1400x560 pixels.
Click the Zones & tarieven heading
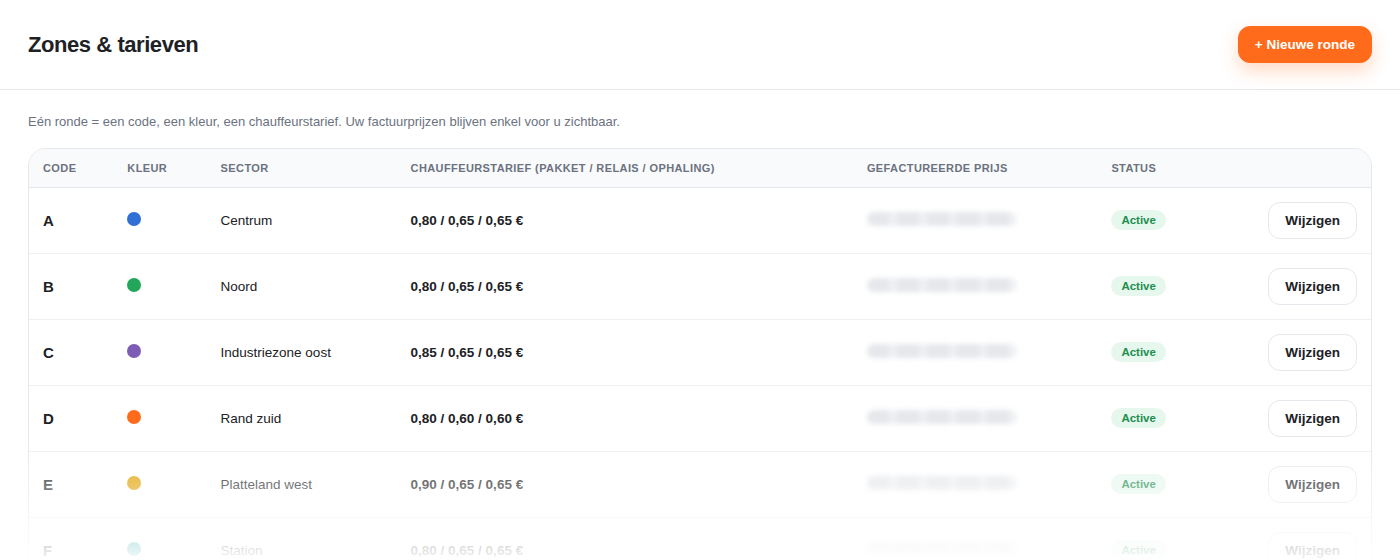[x=113, y=45]
